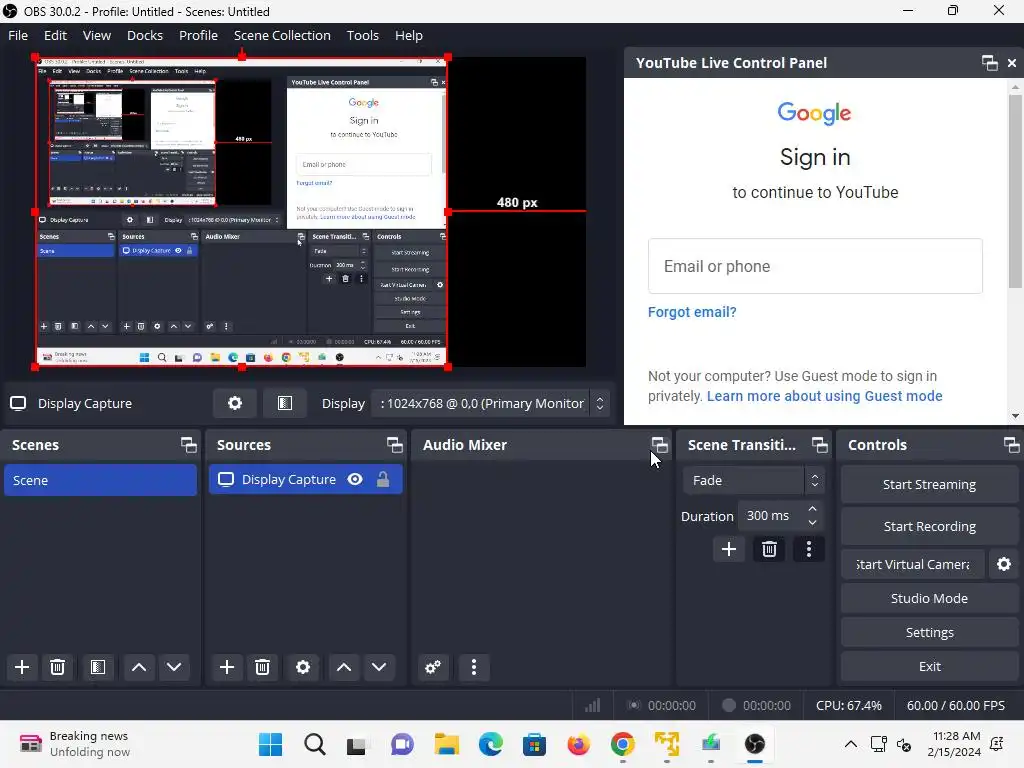Open the Docks menu
Viewport: 1024px width, 768px height.
point(145,35)
